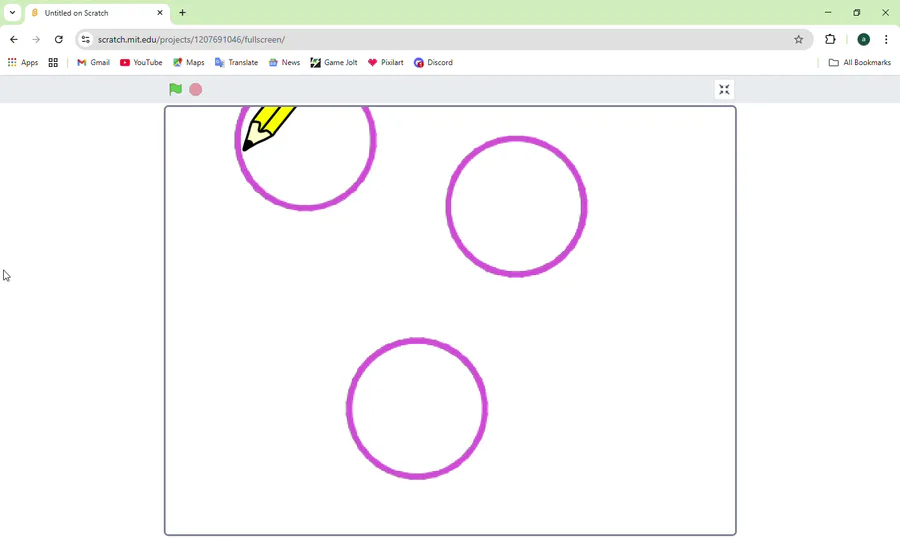Reload the Scratch page
This screenshot has height=538, width=900.
(59, 40)
